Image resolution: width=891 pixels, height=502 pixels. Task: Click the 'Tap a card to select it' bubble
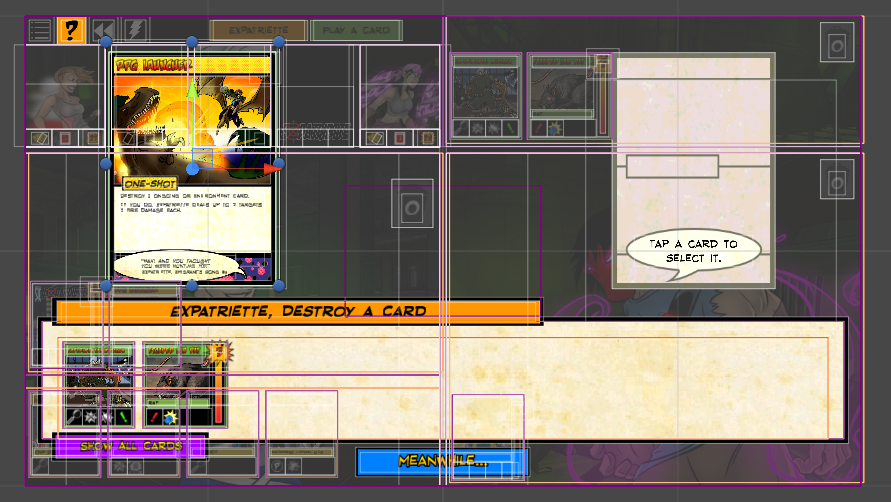click(x=693, y=252)
